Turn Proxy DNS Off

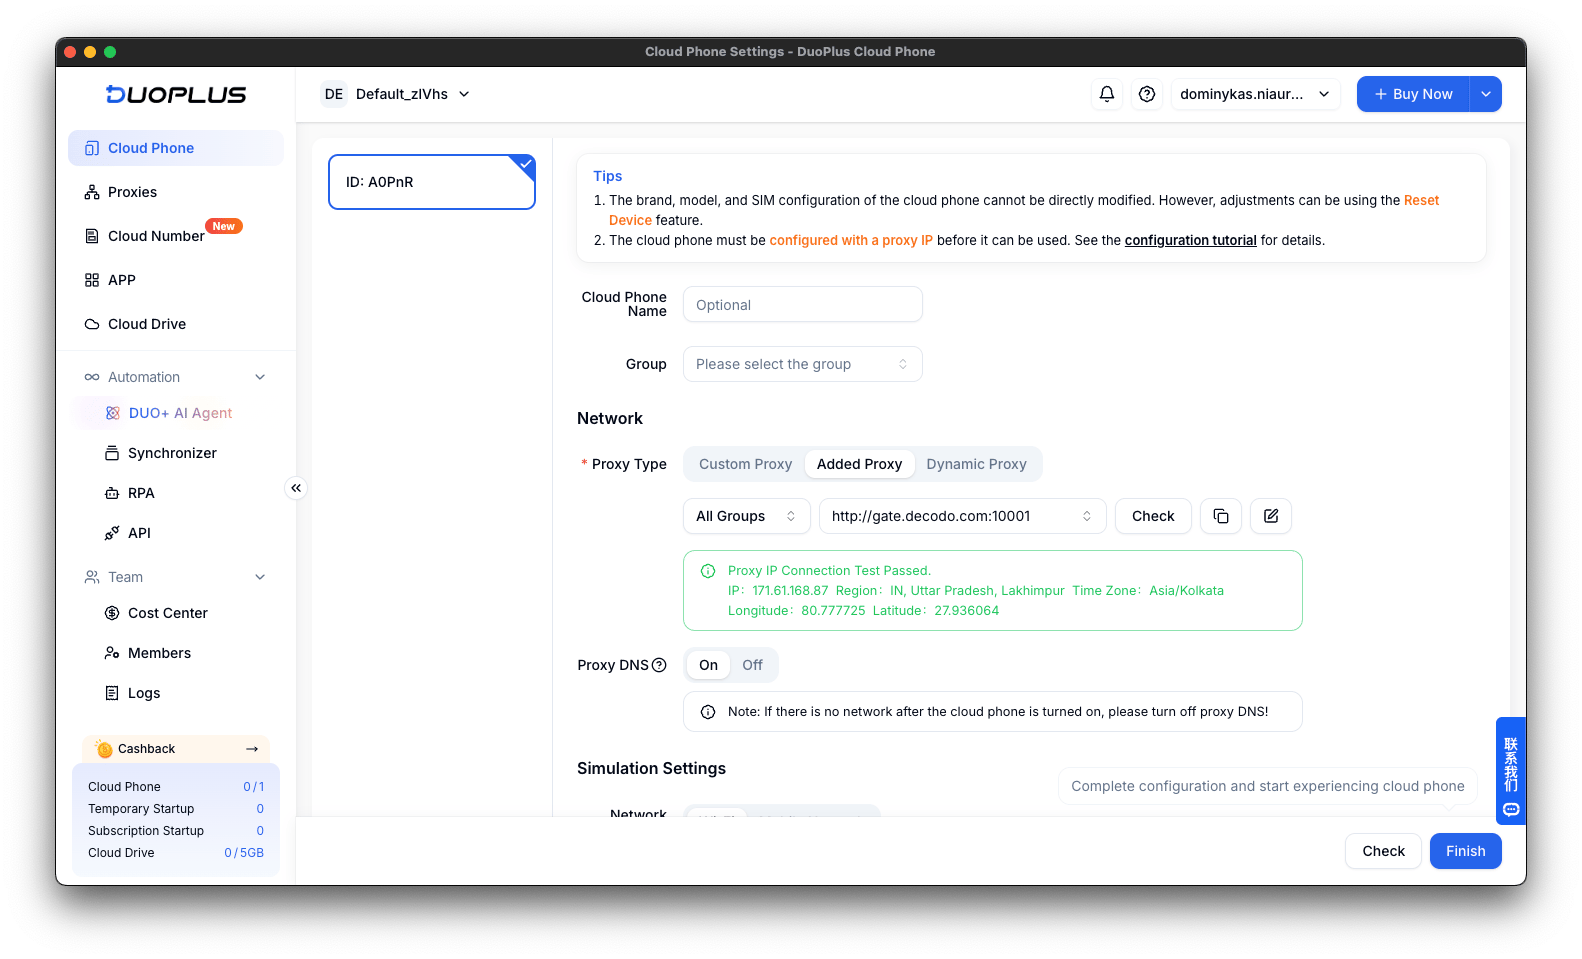[x=752, y=665]
